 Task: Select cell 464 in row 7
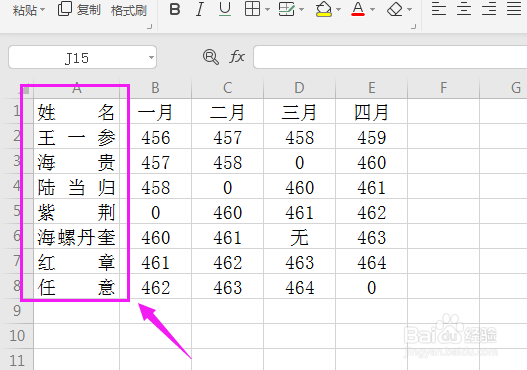pyautogui.click(x=371, y=261)
